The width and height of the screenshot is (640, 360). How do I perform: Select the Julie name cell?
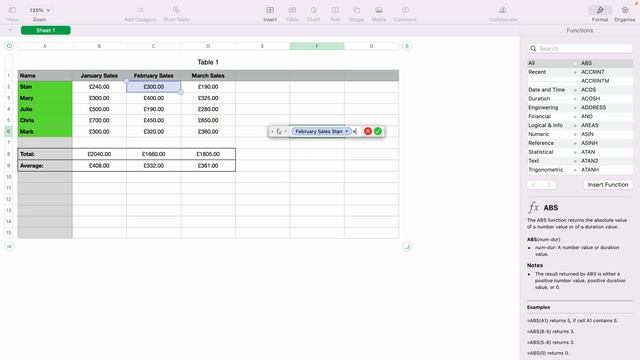pos(45,109)
